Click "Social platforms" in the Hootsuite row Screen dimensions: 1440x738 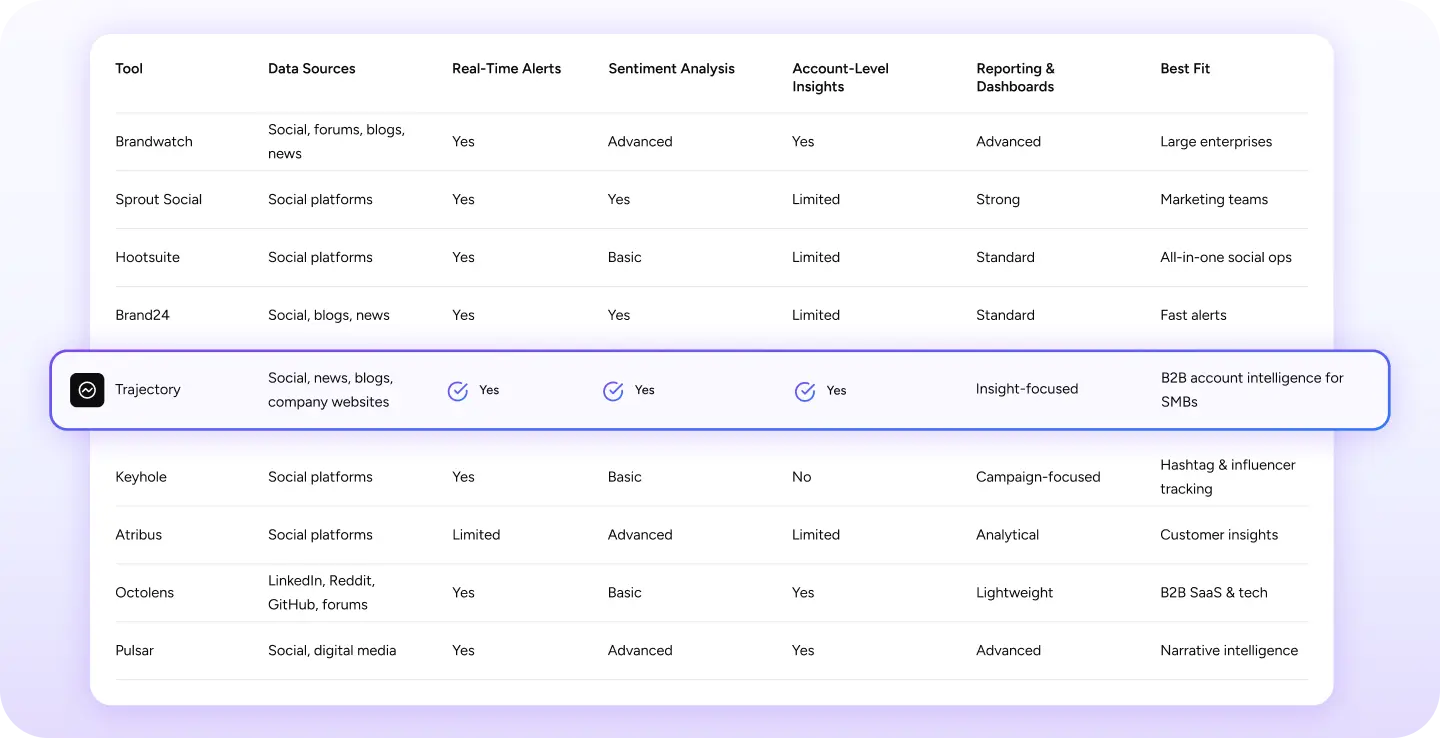coord(320,258)
